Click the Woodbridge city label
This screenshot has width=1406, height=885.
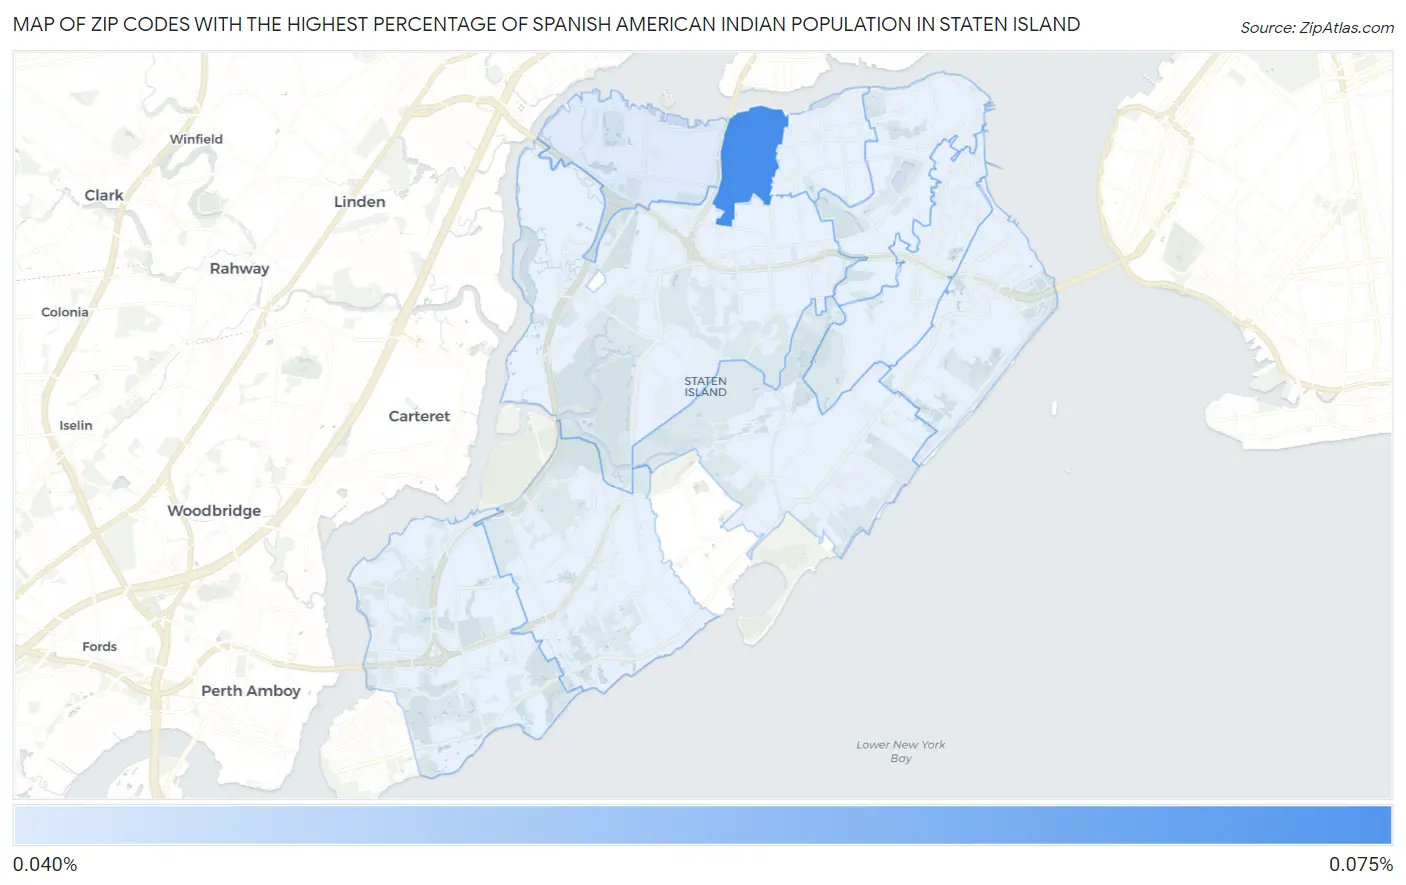point(214,510)
